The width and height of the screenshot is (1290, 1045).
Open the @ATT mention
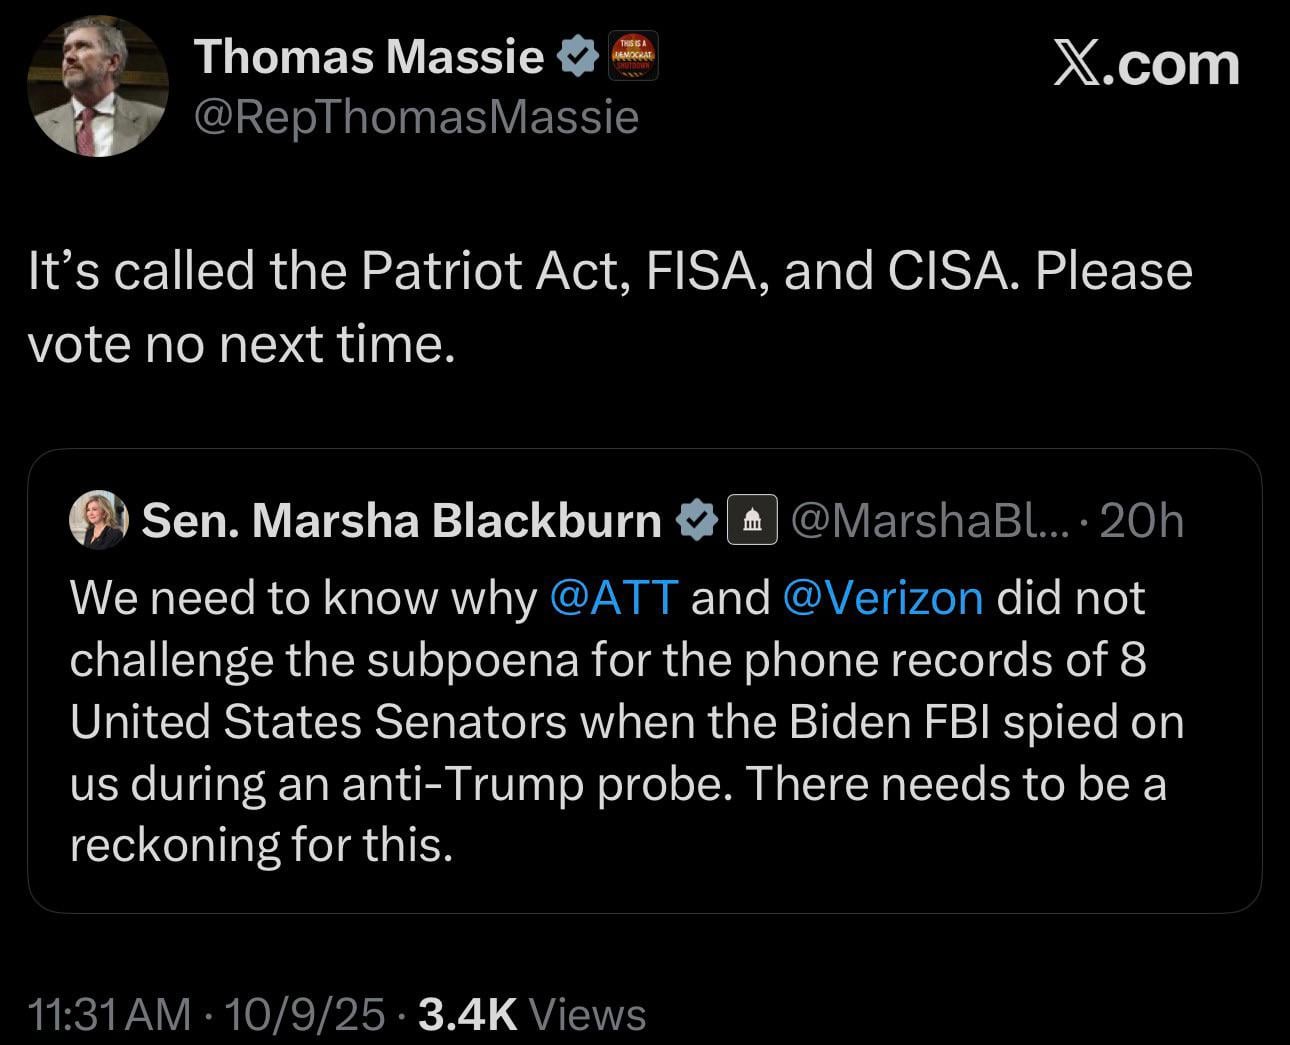tap(614, 598)
